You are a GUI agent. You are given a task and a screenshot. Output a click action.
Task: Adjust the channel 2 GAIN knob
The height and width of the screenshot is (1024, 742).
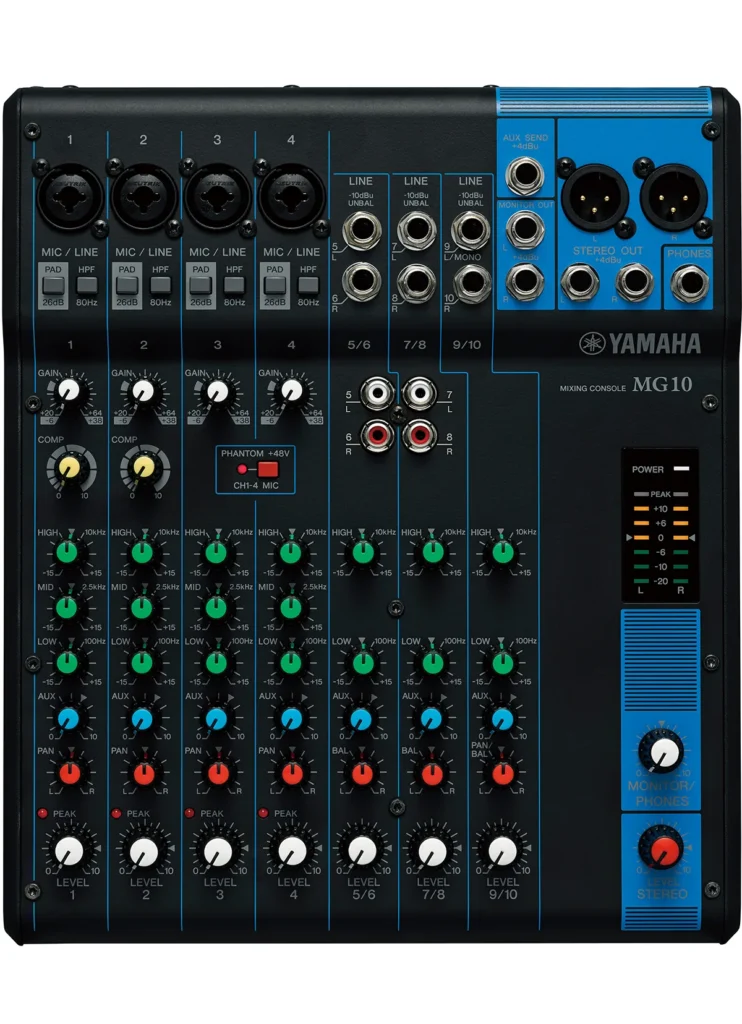click(142, 391)
